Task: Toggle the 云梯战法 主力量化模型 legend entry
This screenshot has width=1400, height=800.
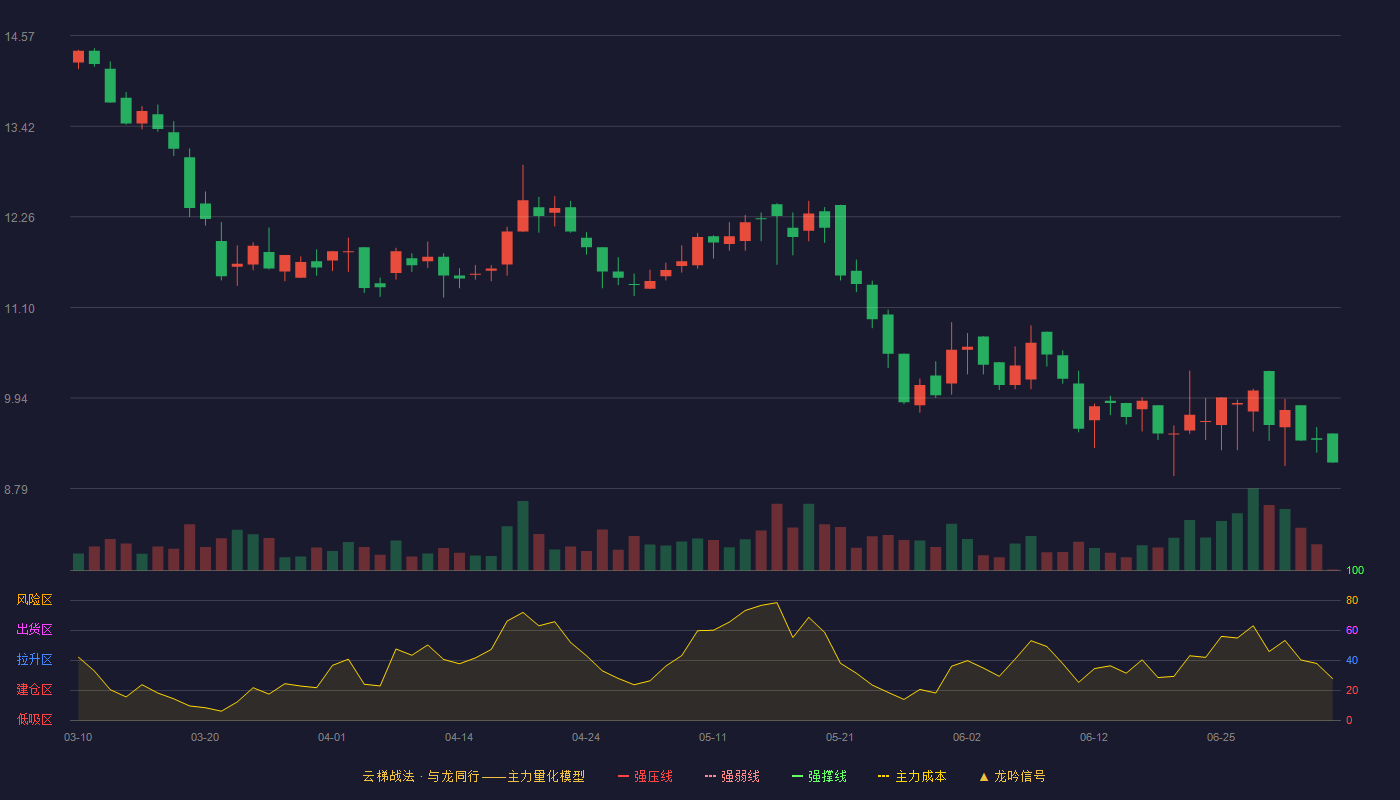Action: click(474, 776)
